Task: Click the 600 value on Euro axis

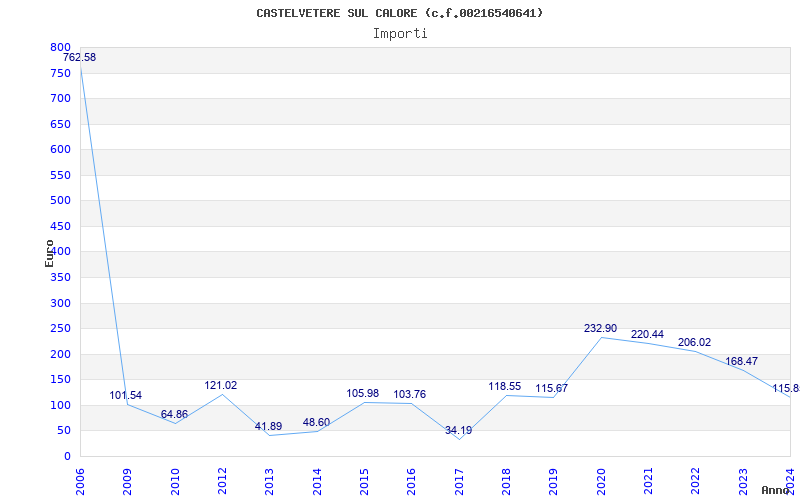Action: click(x=60, y=149)
